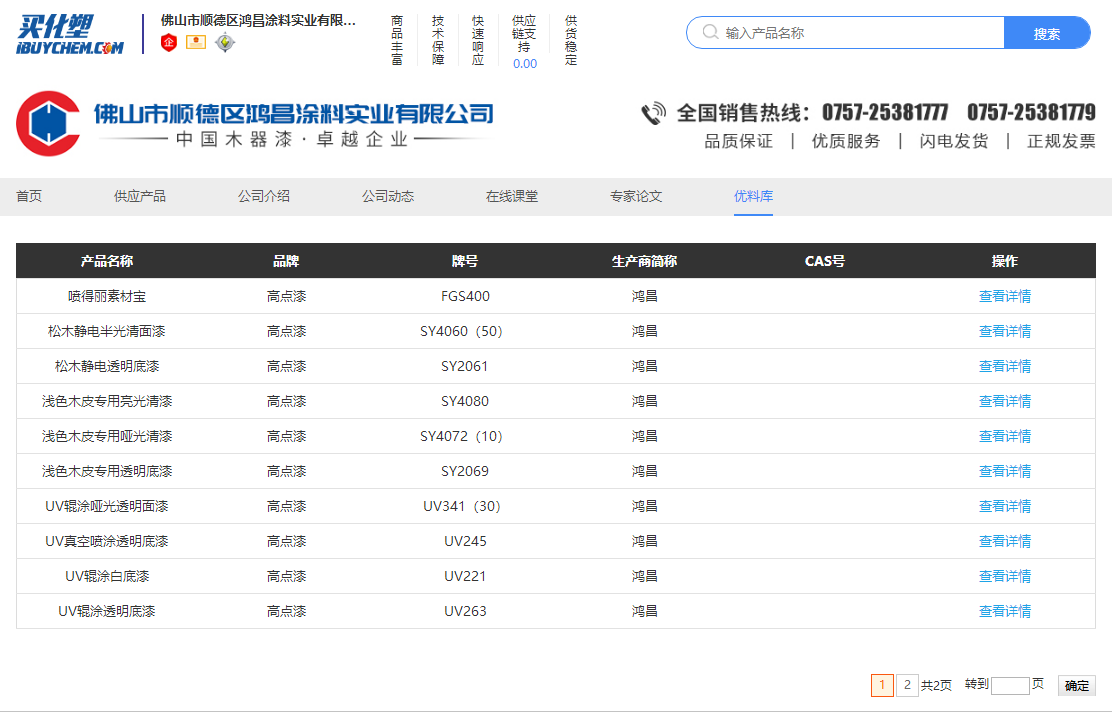1112x712 pixels.
Task: Open the 公司介绍 navigation tab
Action: click(x=264, y=196)
